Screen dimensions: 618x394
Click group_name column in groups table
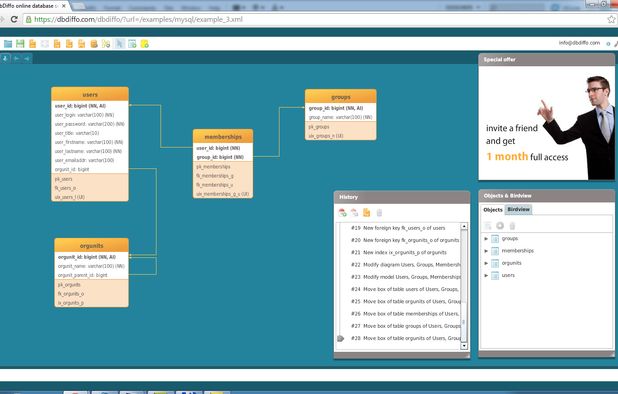[x=341, y=117]
